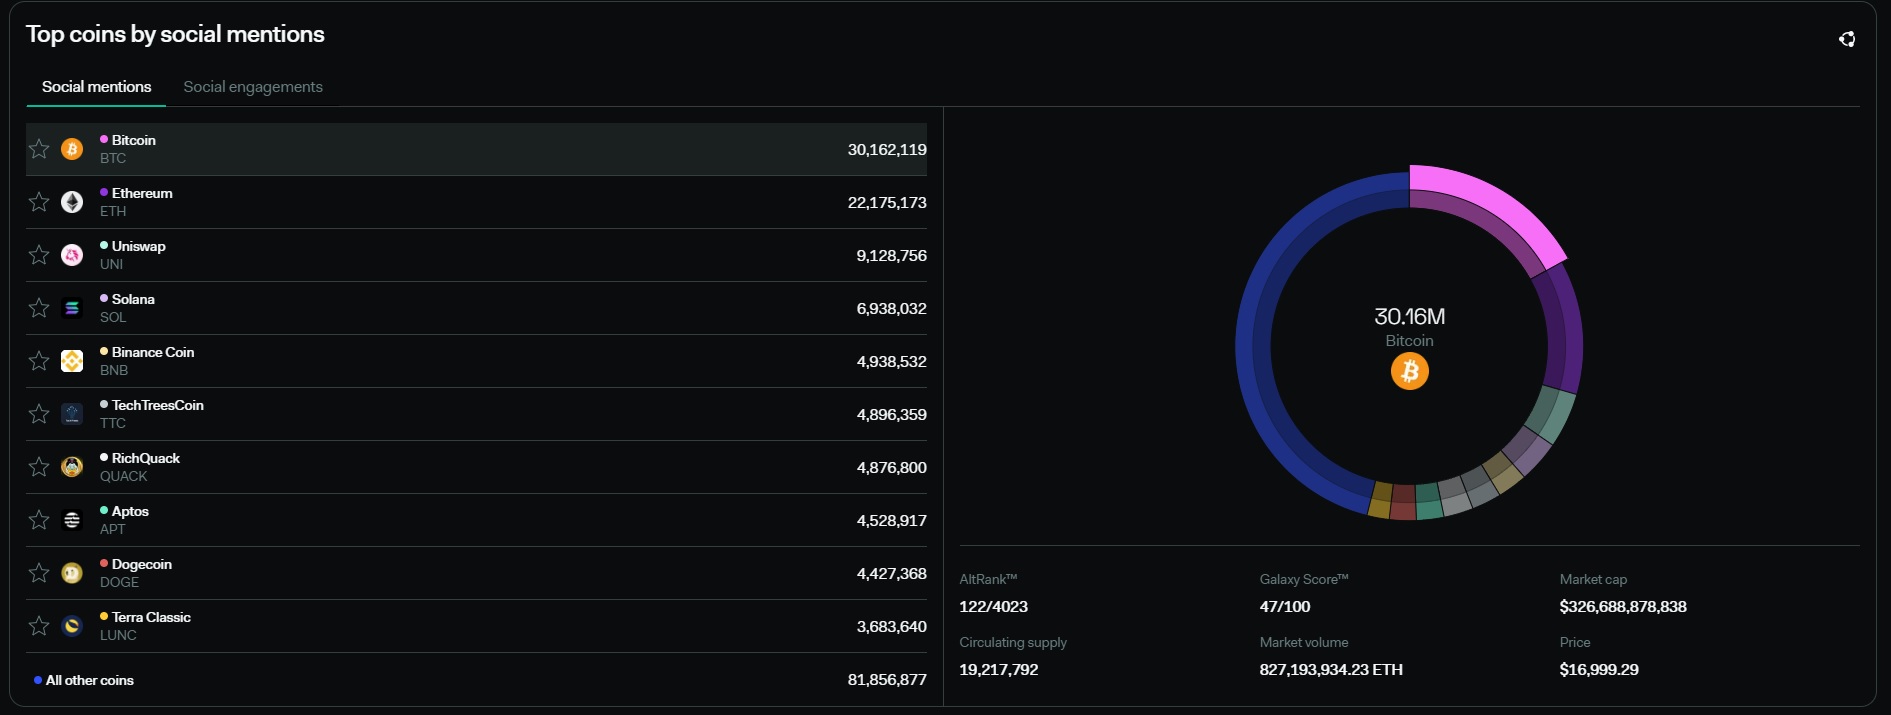The height and width of the screenshot is (715, 1891).
Task: Click the Terra Classic logo icon
Action: point(72,626)
